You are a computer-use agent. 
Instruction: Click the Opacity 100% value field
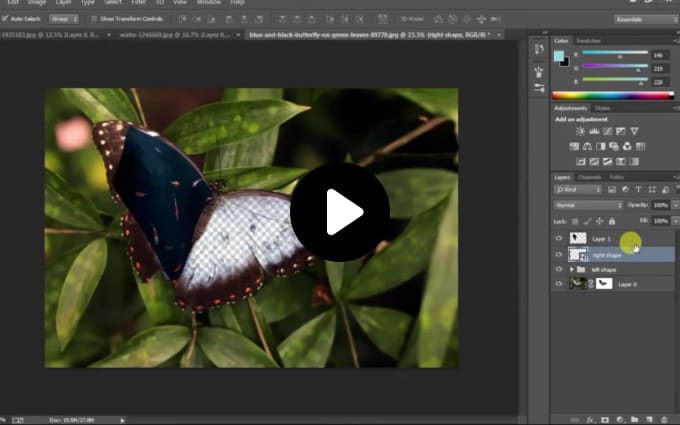click(660, 205)
